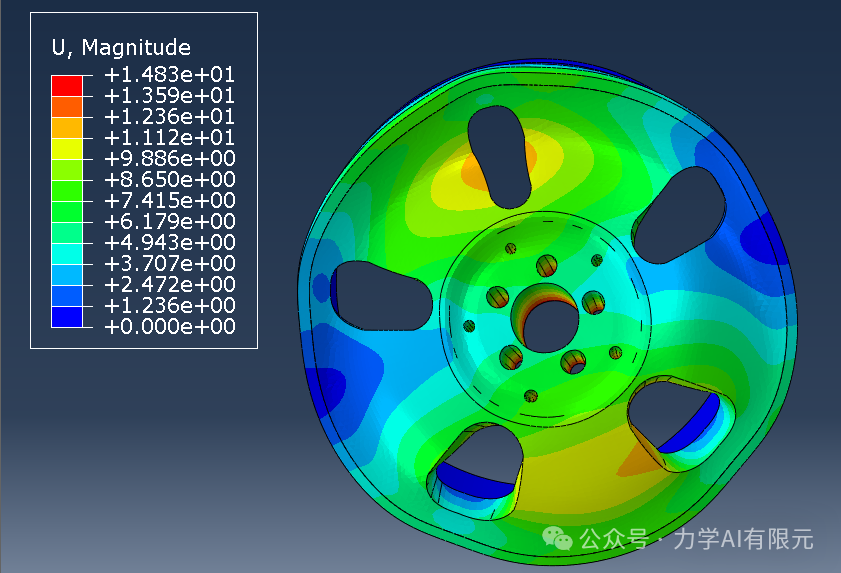Select the +4.943e+00 legend value
Image resolution: width=841 pixels, height=573 pixels.
point(169,243)
